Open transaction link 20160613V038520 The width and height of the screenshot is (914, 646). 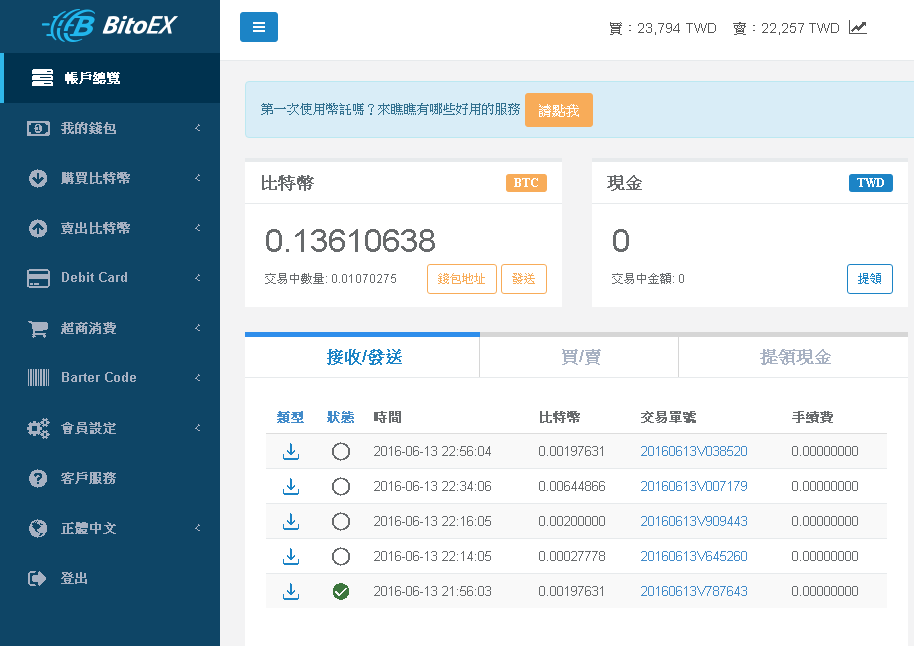pos(694,451)
